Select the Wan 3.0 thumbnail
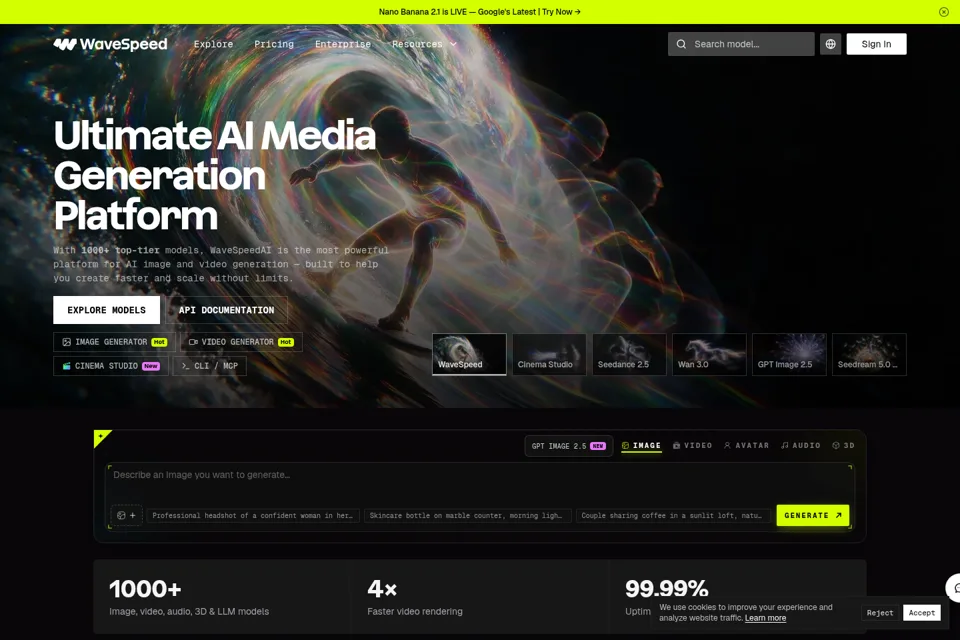 click(709, 354)
